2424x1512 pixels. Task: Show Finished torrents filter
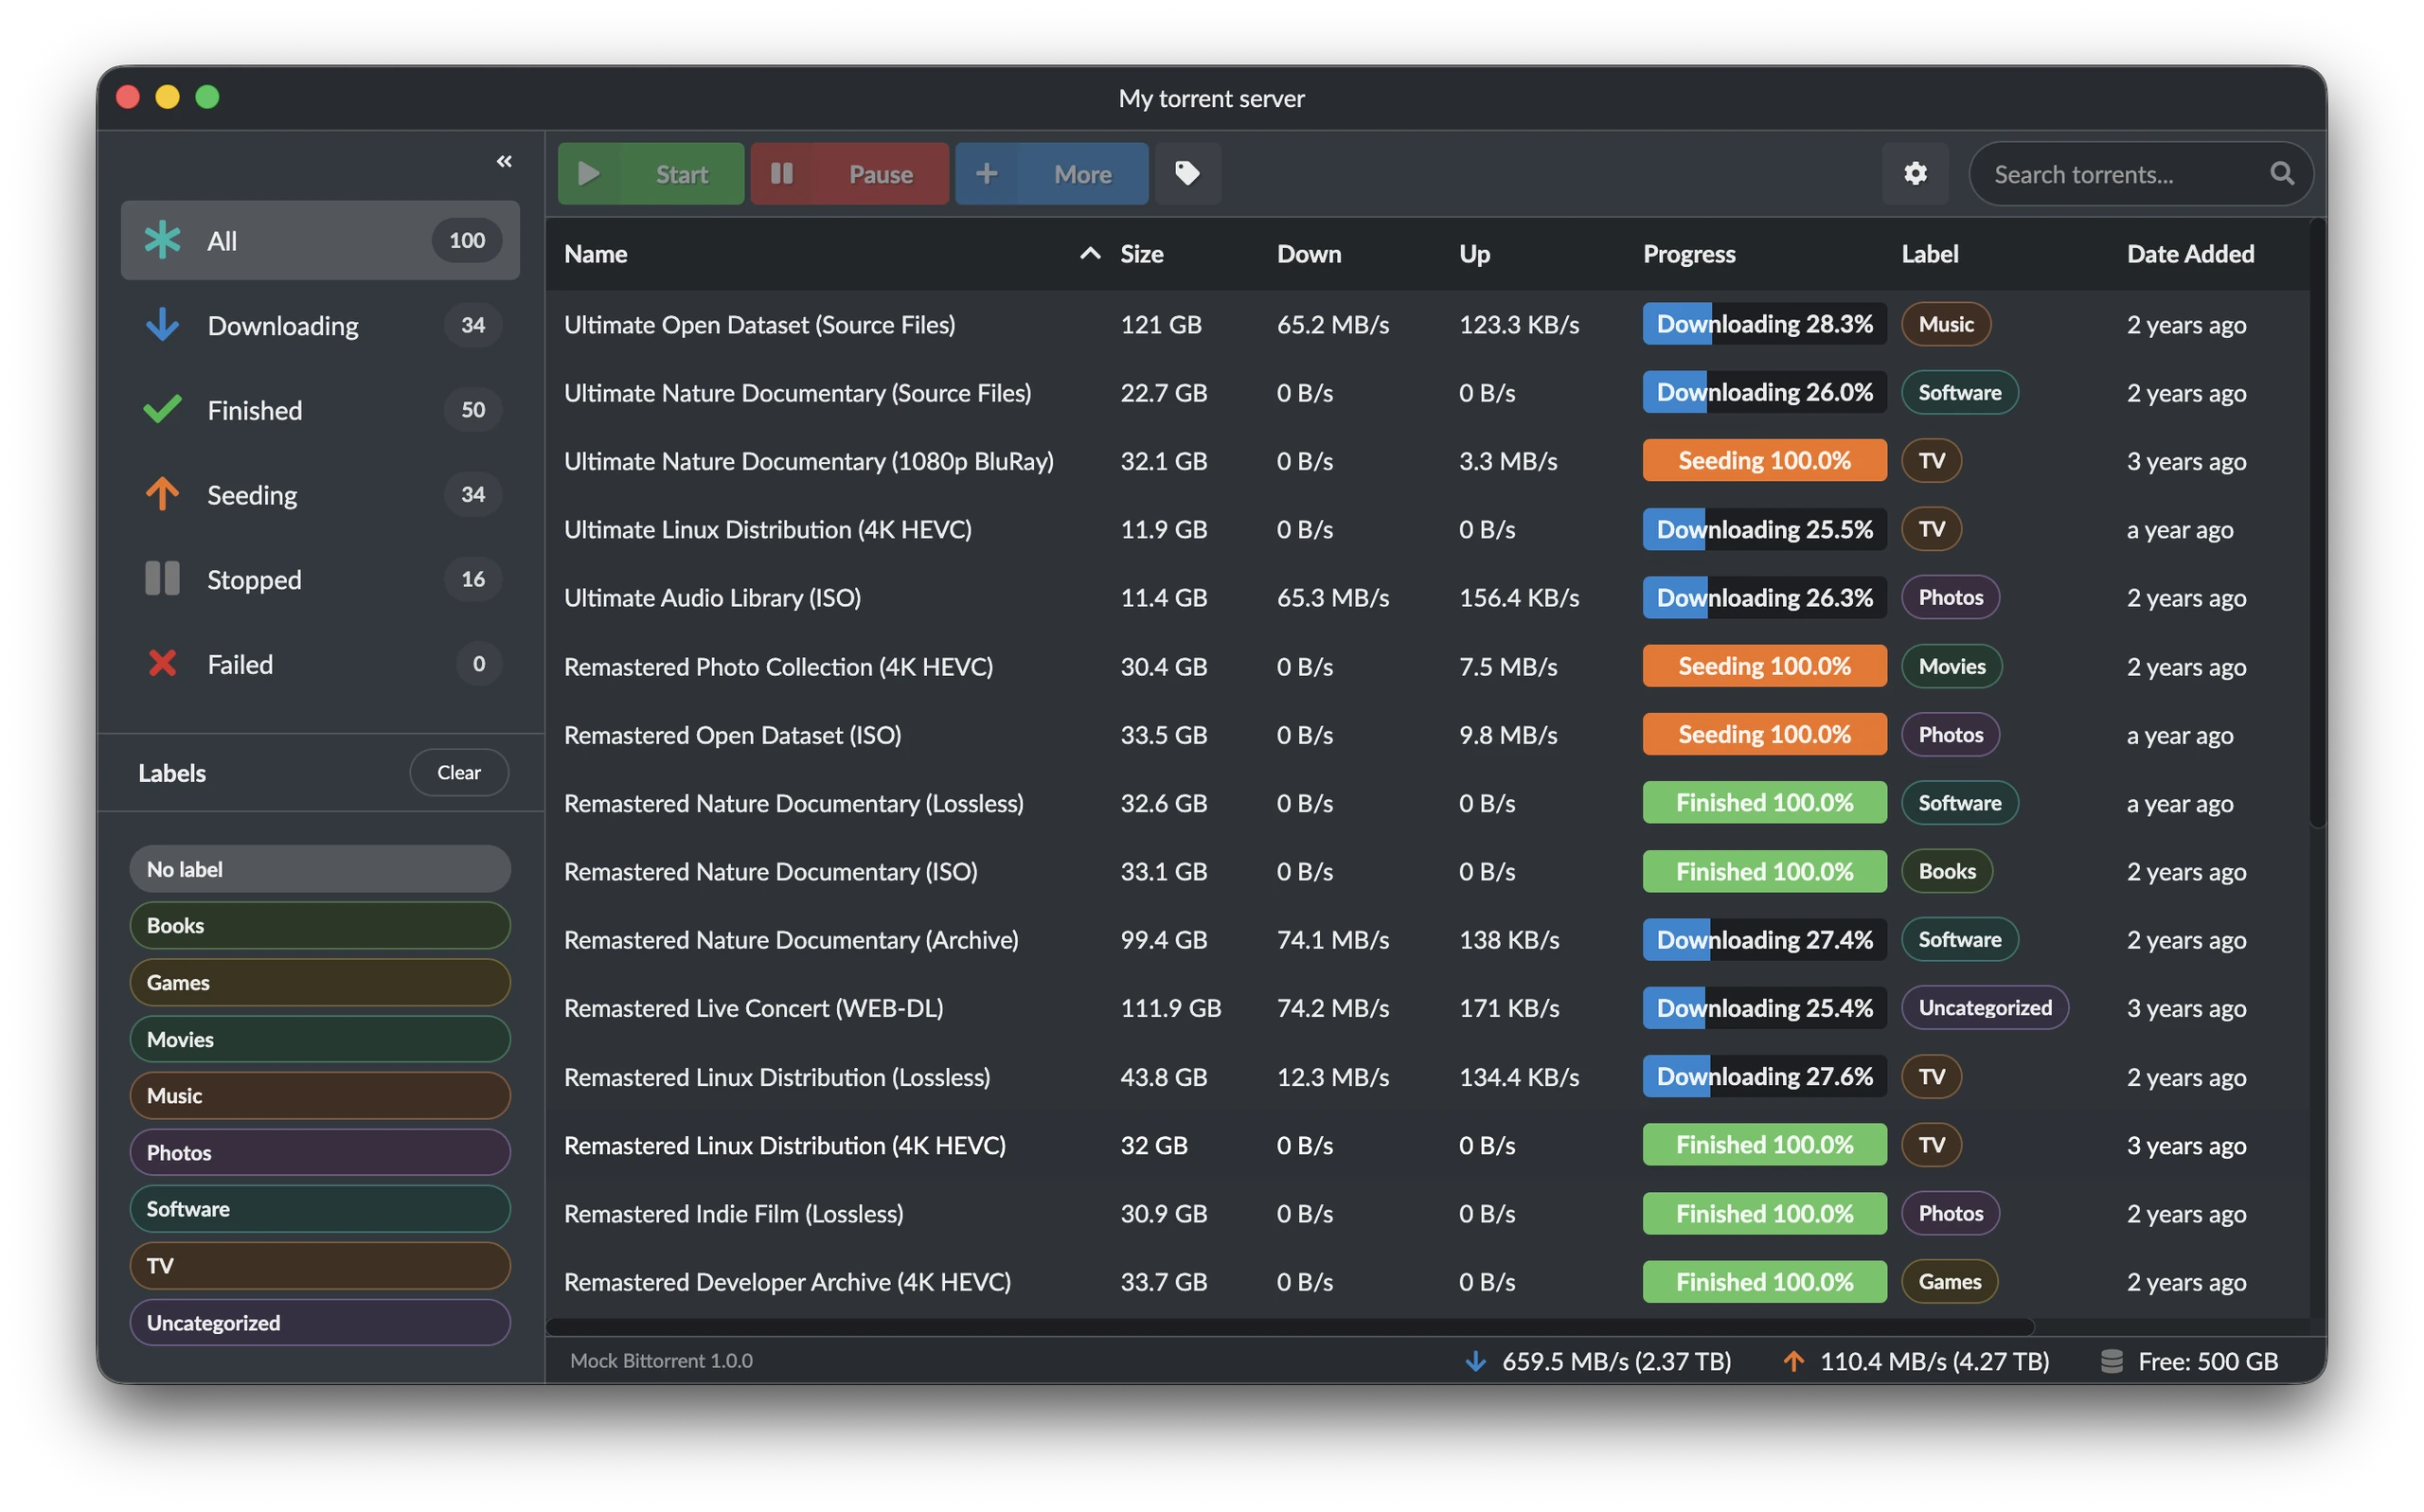(x=320, y=410)
